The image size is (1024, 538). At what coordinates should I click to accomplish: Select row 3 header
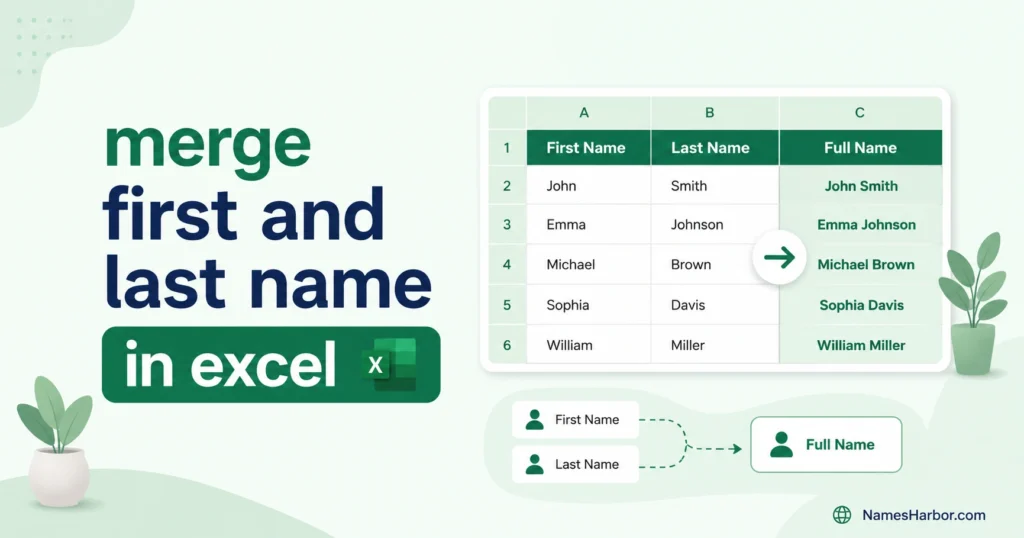tap(507, 225)
